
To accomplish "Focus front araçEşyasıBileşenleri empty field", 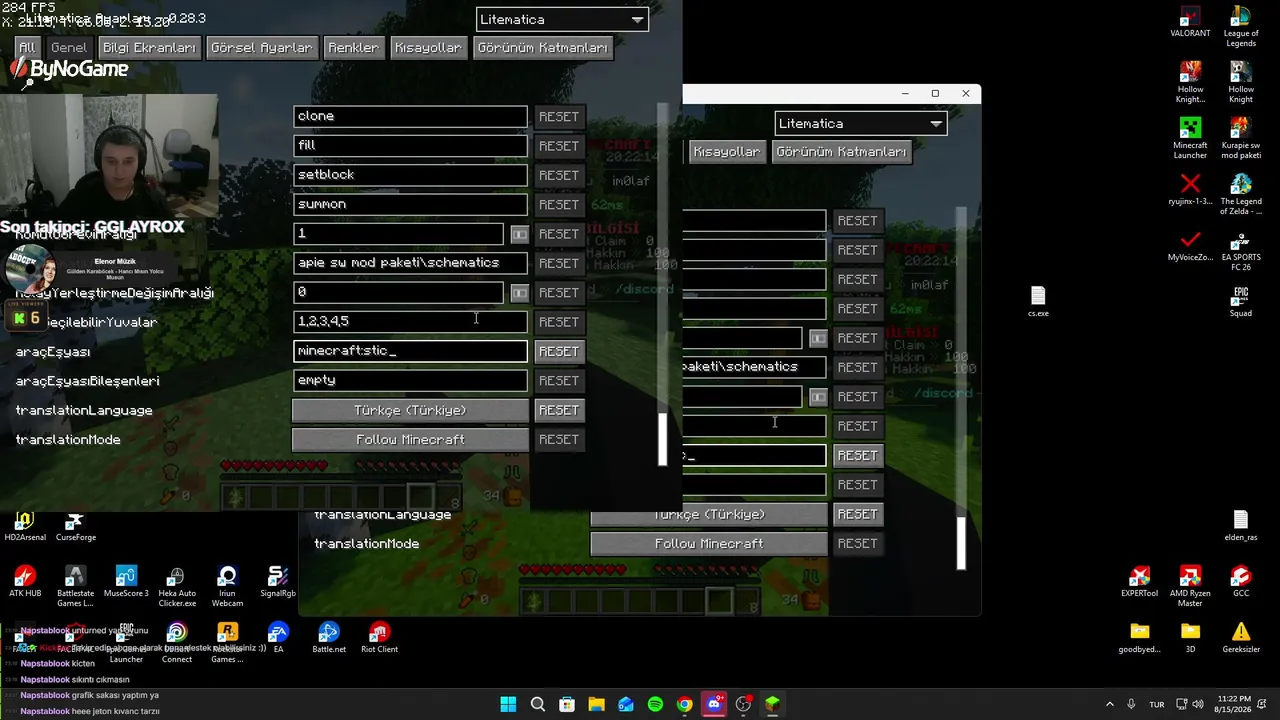I will 410,381.
